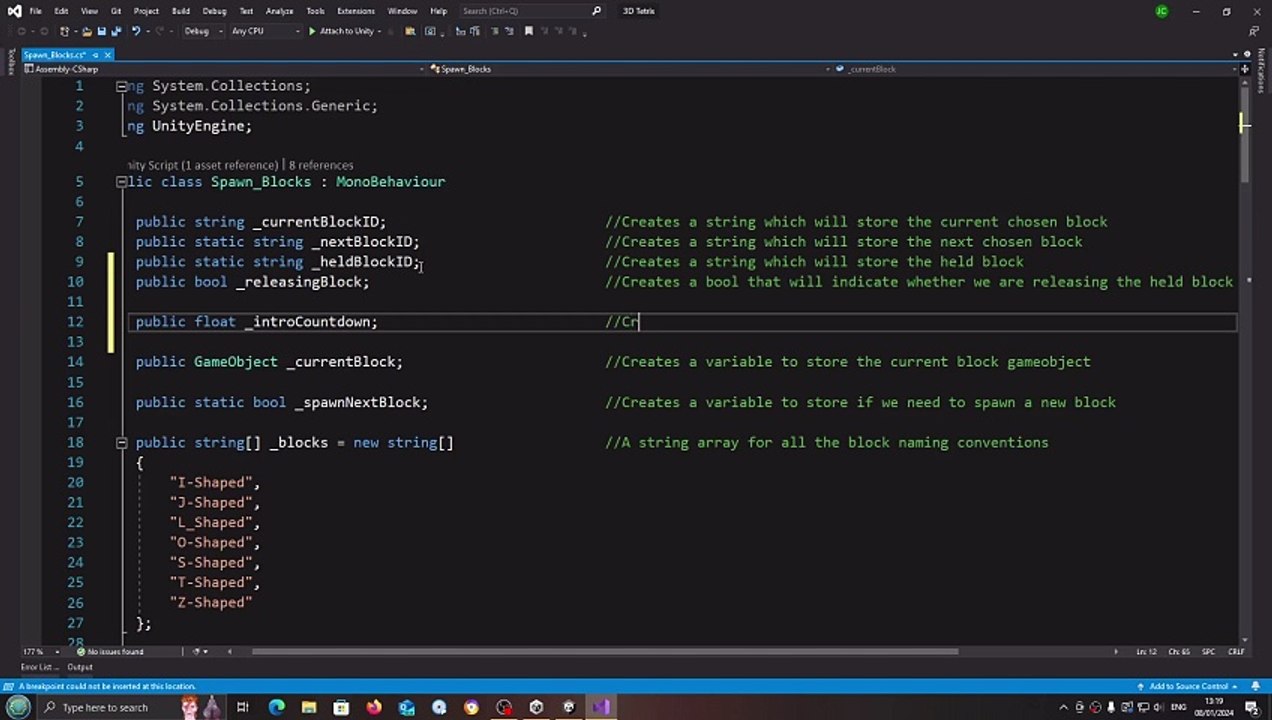The width and height of the screenshot is (1272, 720).
Task: Click the SPC indentation indicator
Action: tap(1208, 651)
